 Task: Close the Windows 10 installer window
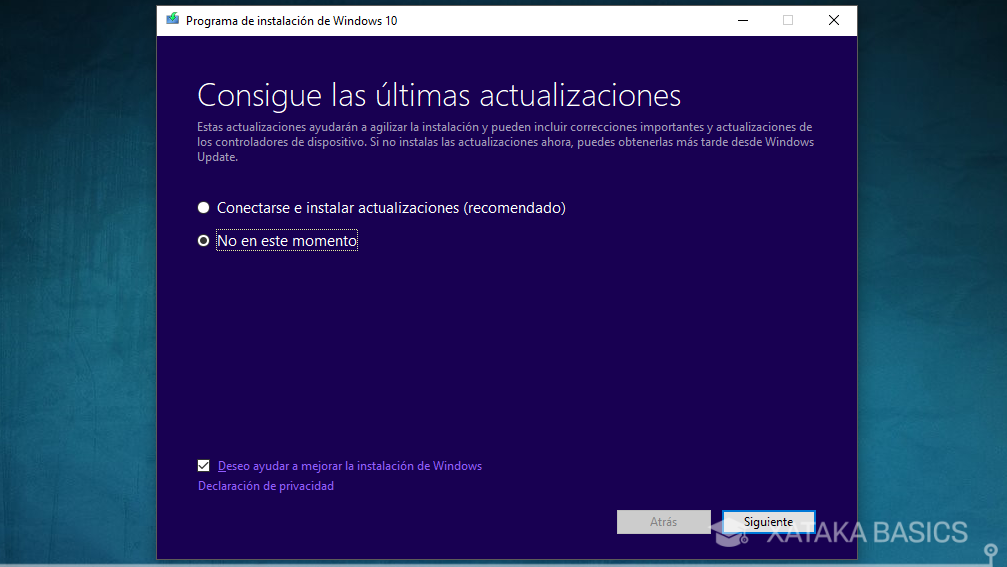834,21
